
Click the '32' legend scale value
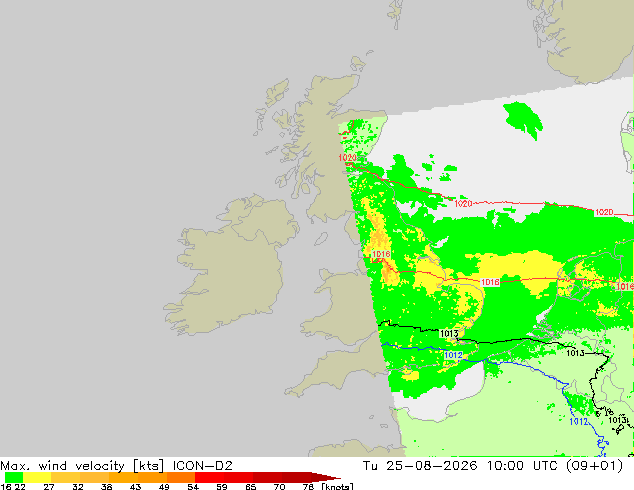(77, 486)
